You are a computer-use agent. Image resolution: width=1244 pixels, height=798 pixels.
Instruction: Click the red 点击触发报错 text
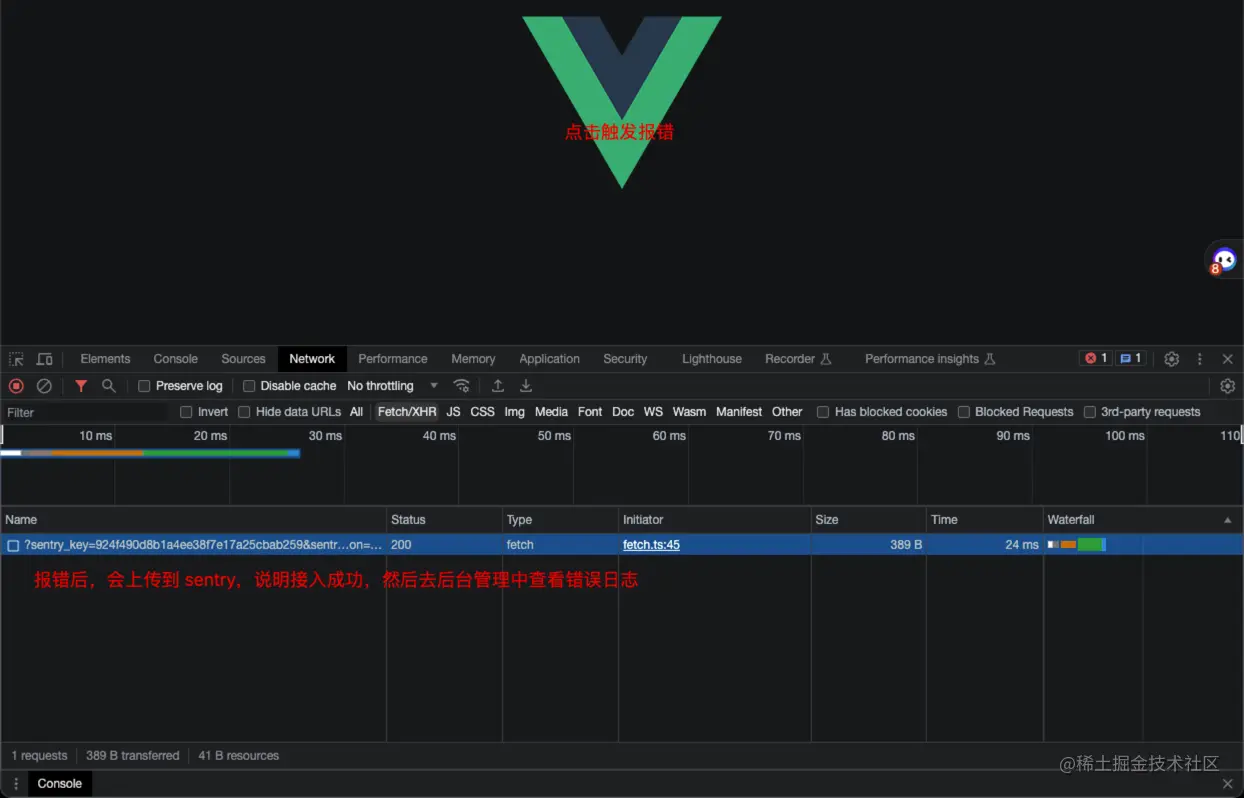point(620,131)
